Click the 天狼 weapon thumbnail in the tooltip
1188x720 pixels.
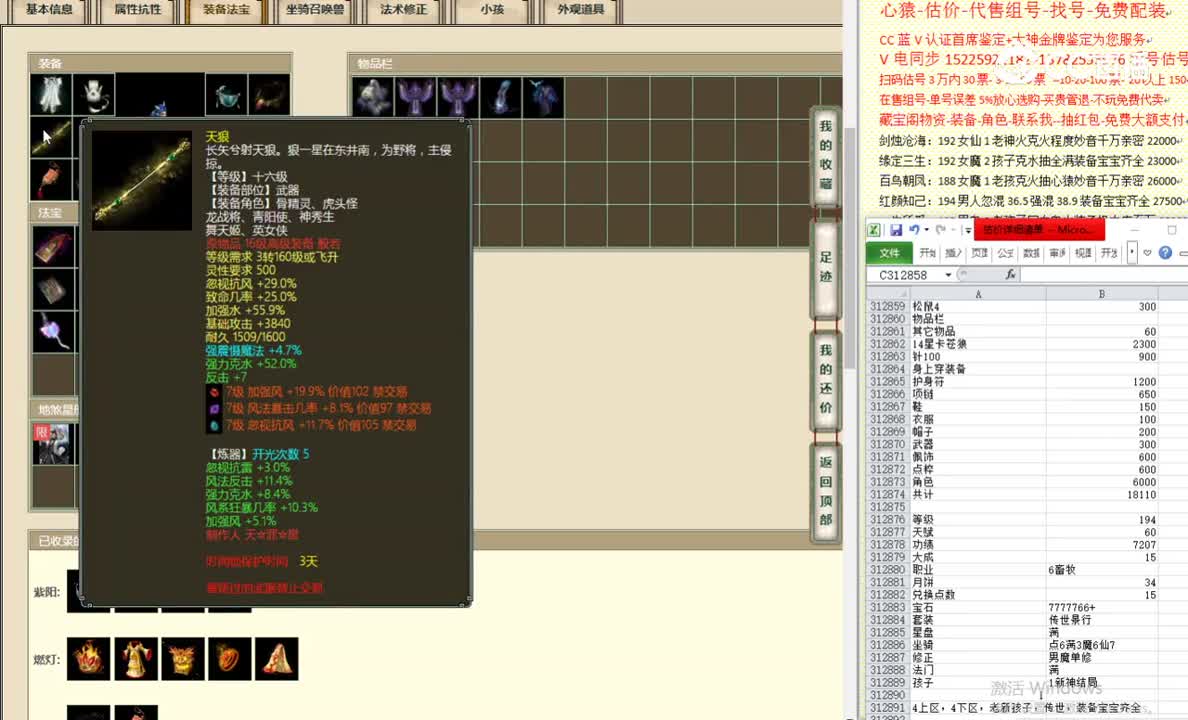[x=141, y=178]
